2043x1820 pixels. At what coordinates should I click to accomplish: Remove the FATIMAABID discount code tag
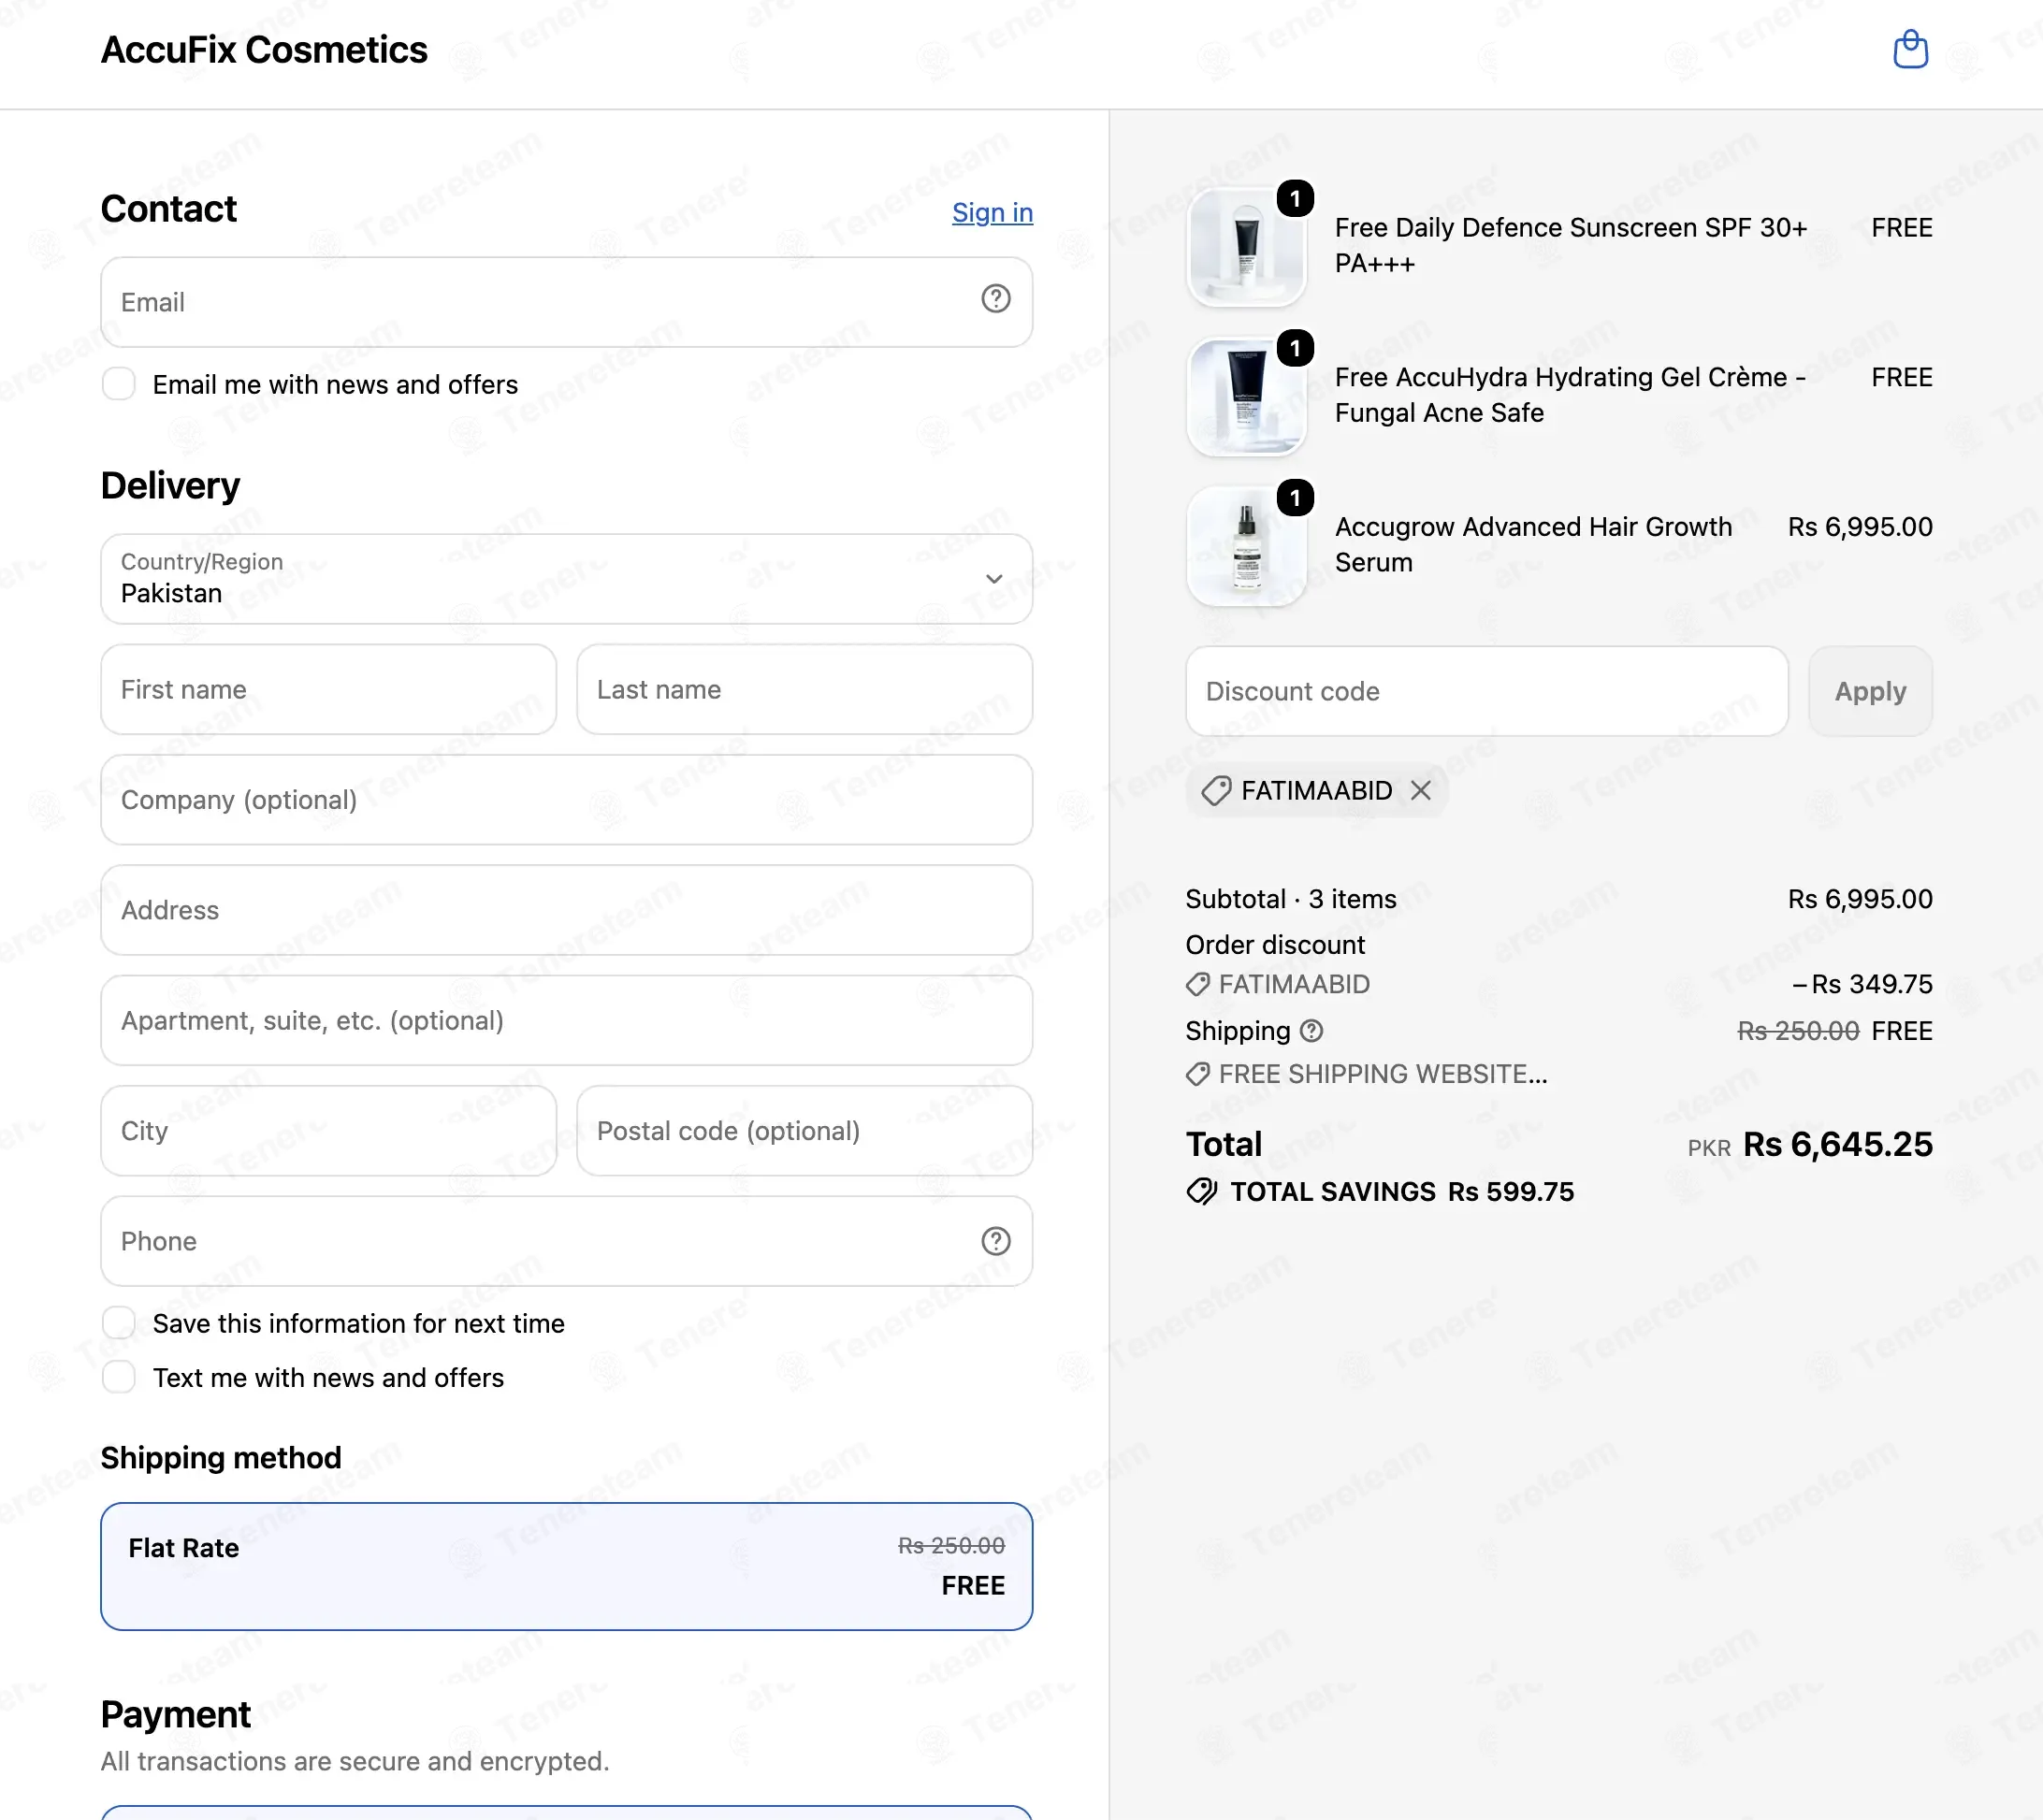point(1420,791)
